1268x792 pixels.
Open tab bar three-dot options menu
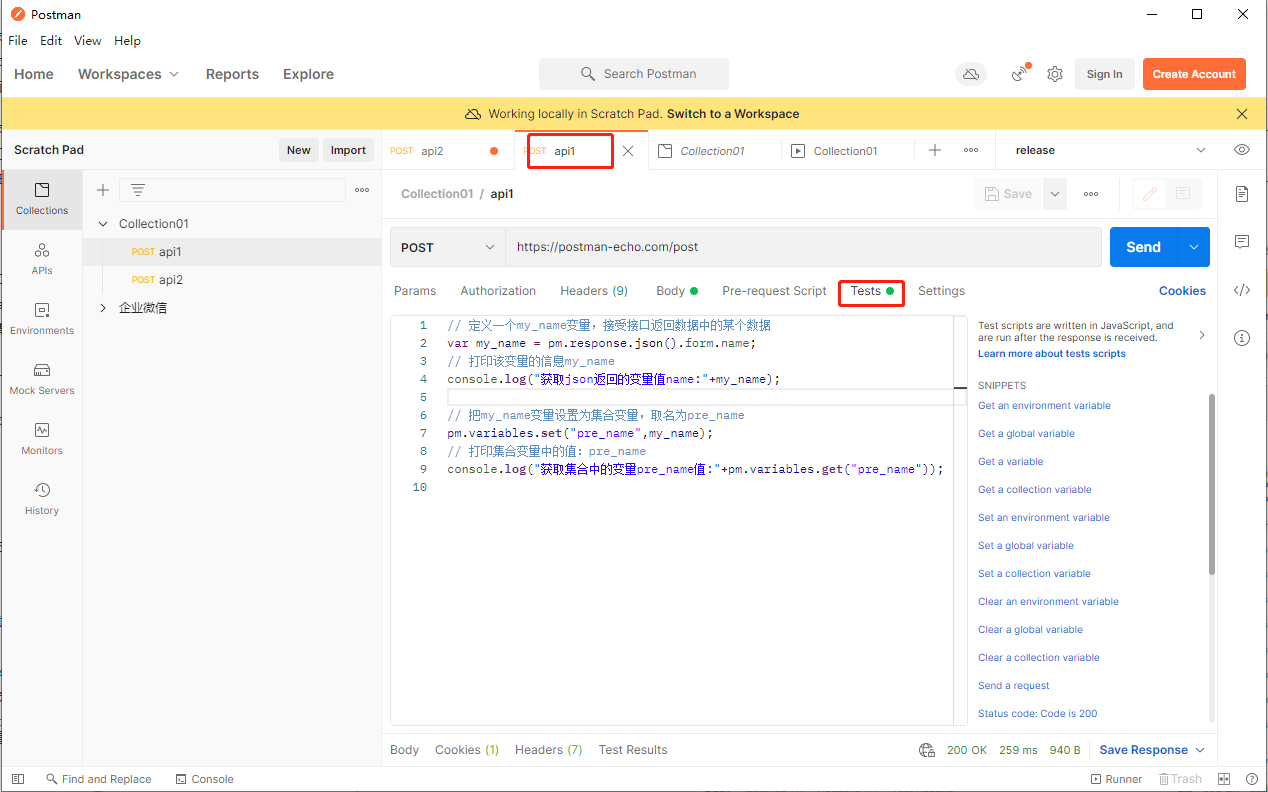click(971, 150)
